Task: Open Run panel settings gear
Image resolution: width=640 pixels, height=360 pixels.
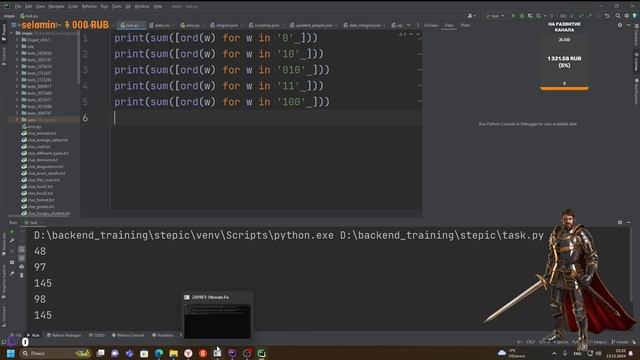Action: [620, 222]
